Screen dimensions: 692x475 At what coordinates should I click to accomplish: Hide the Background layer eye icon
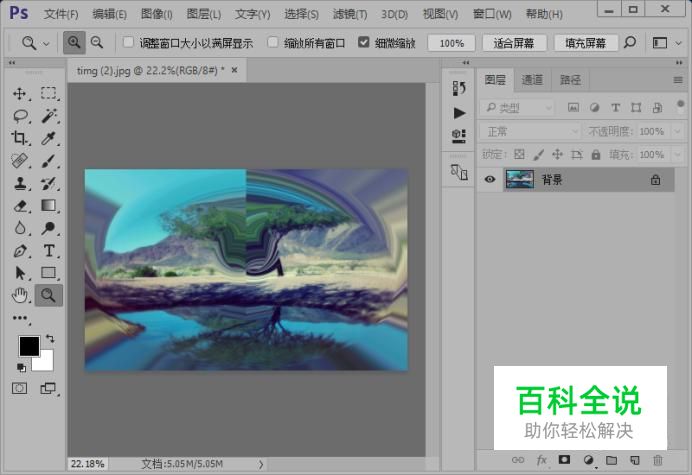click(x=490, y=180)
